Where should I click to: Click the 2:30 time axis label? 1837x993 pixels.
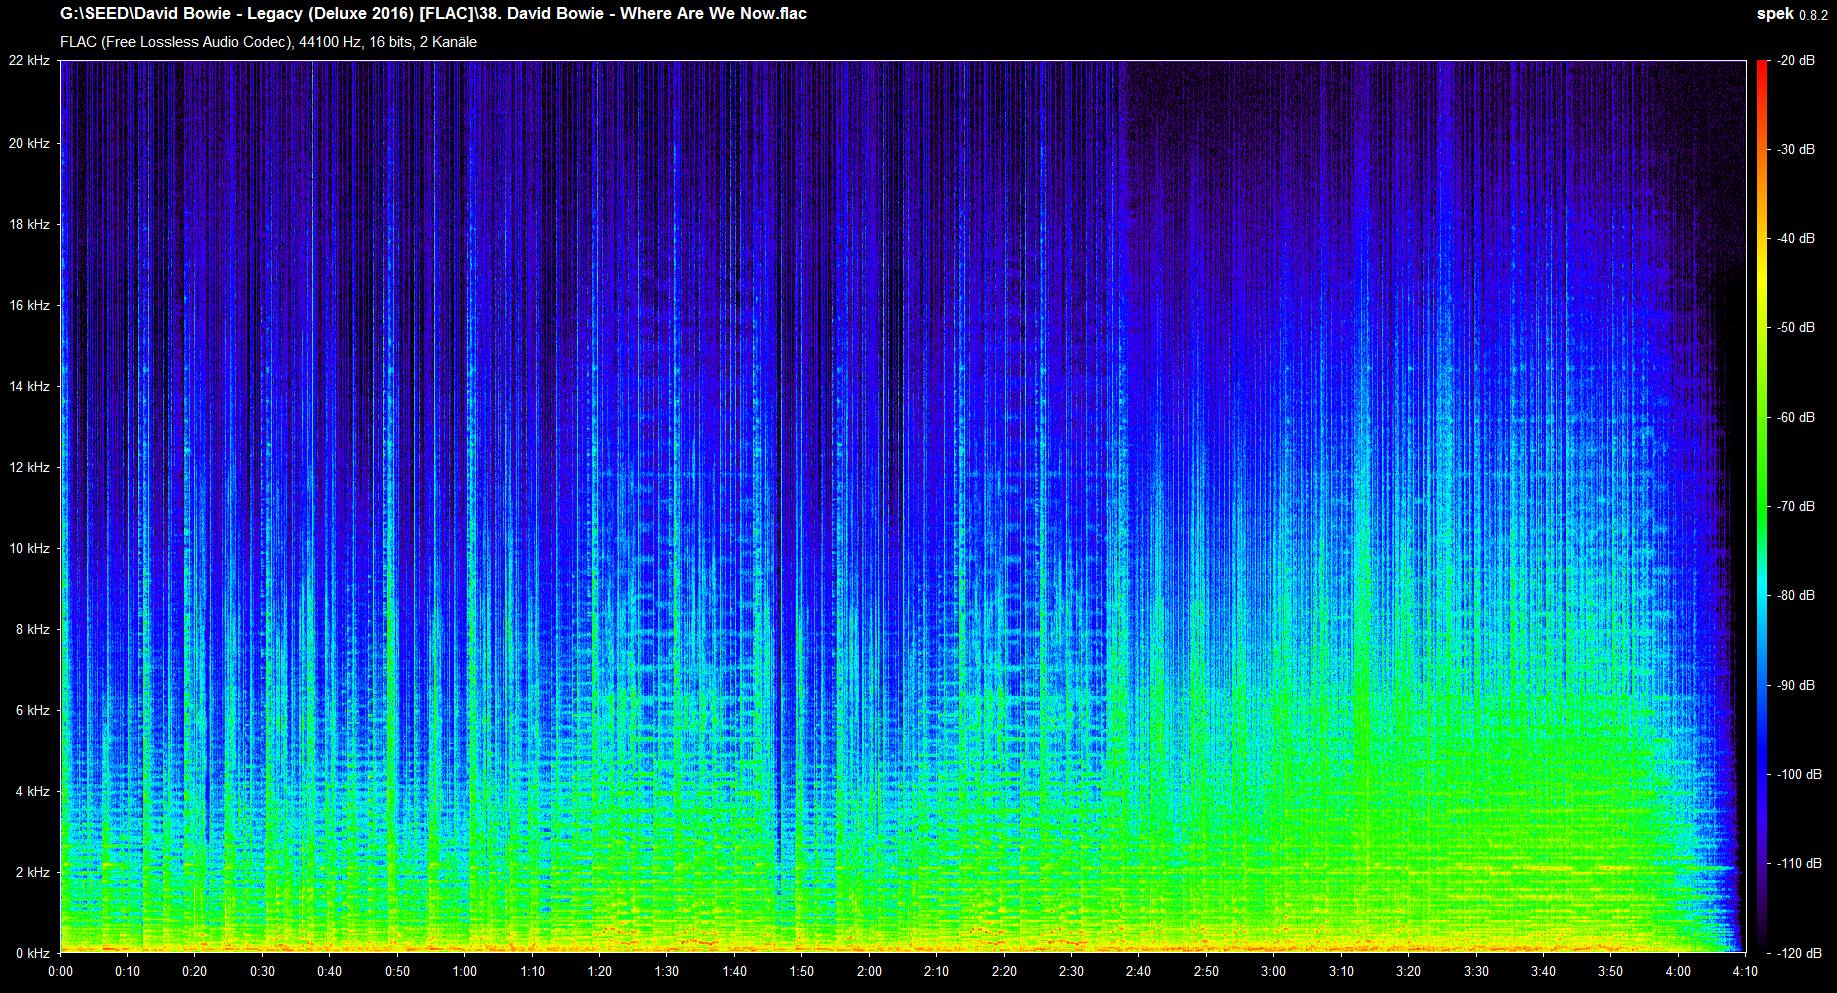point(1071,971)
